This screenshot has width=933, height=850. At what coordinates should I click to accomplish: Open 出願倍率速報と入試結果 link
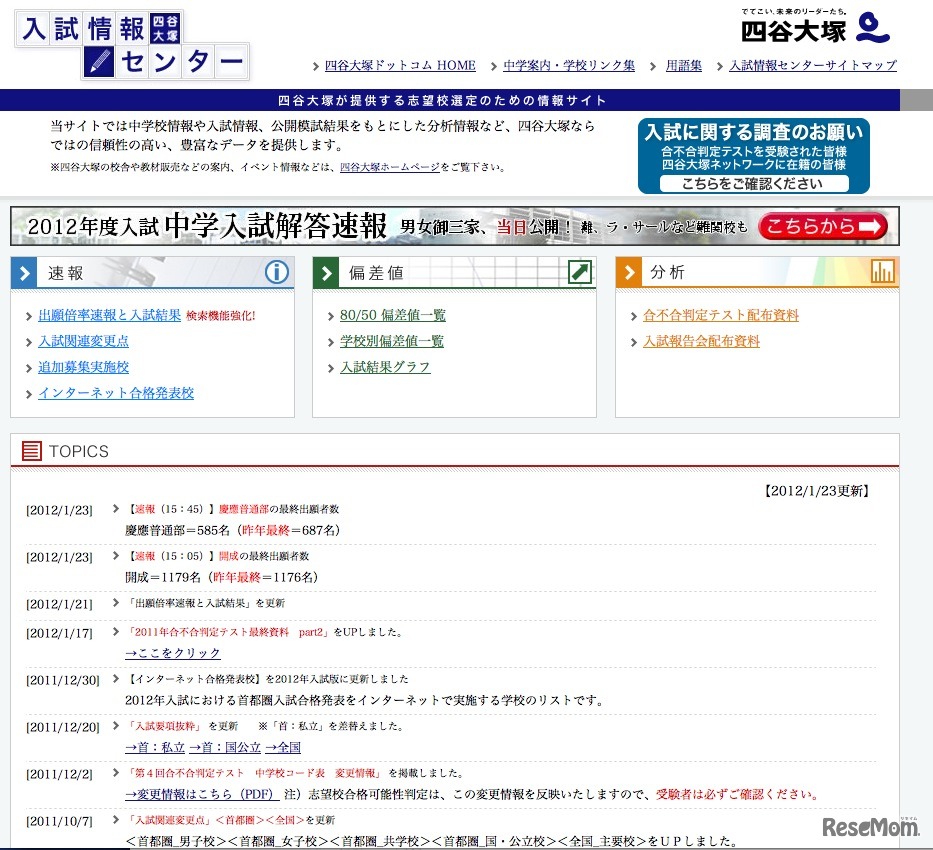(110, 315)
